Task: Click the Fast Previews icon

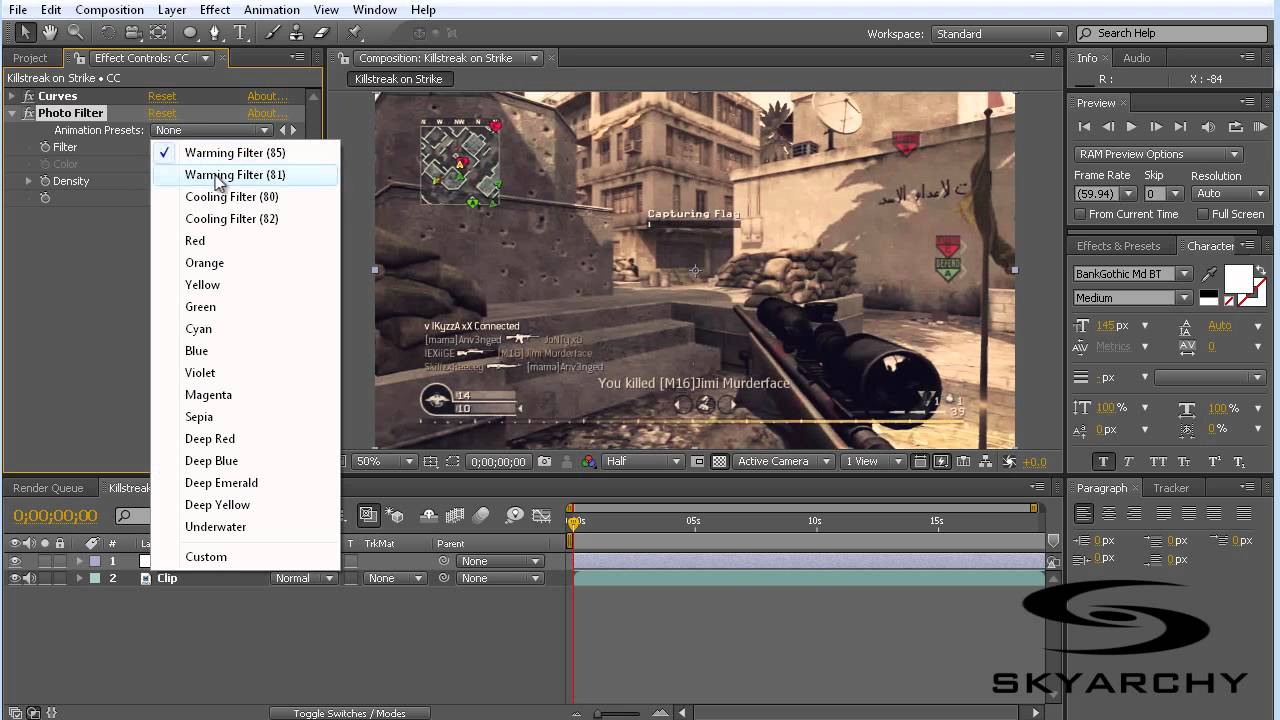Action: tap(942, 462)
